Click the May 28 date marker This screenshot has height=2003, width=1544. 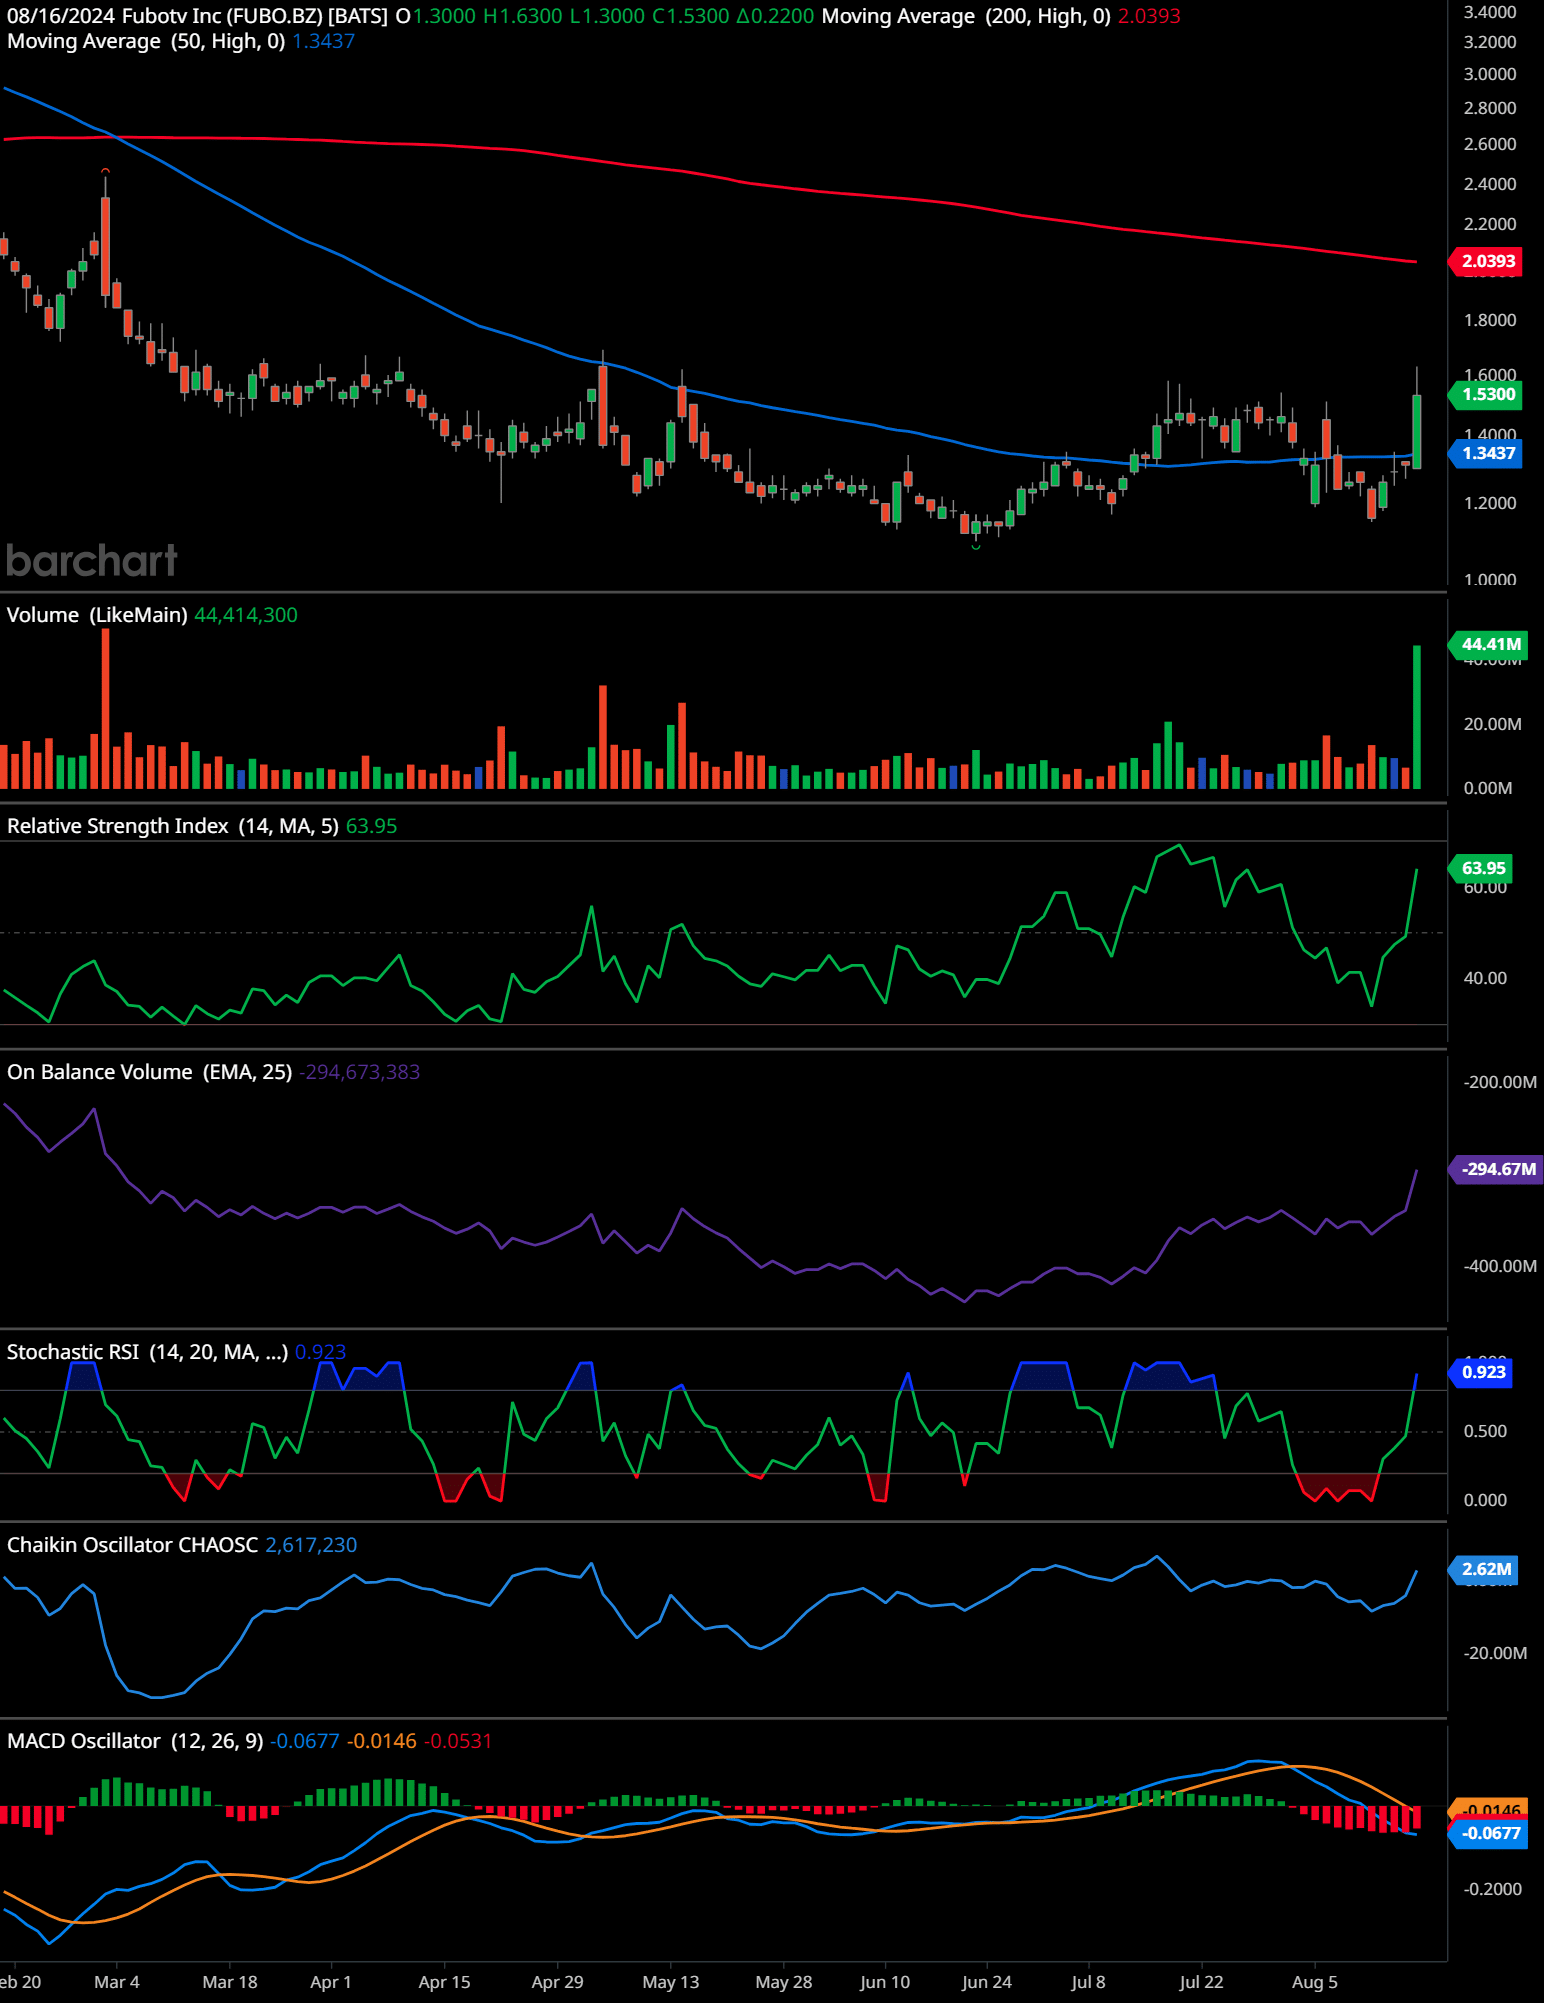pyautogui.click(x=784, y=1982)
